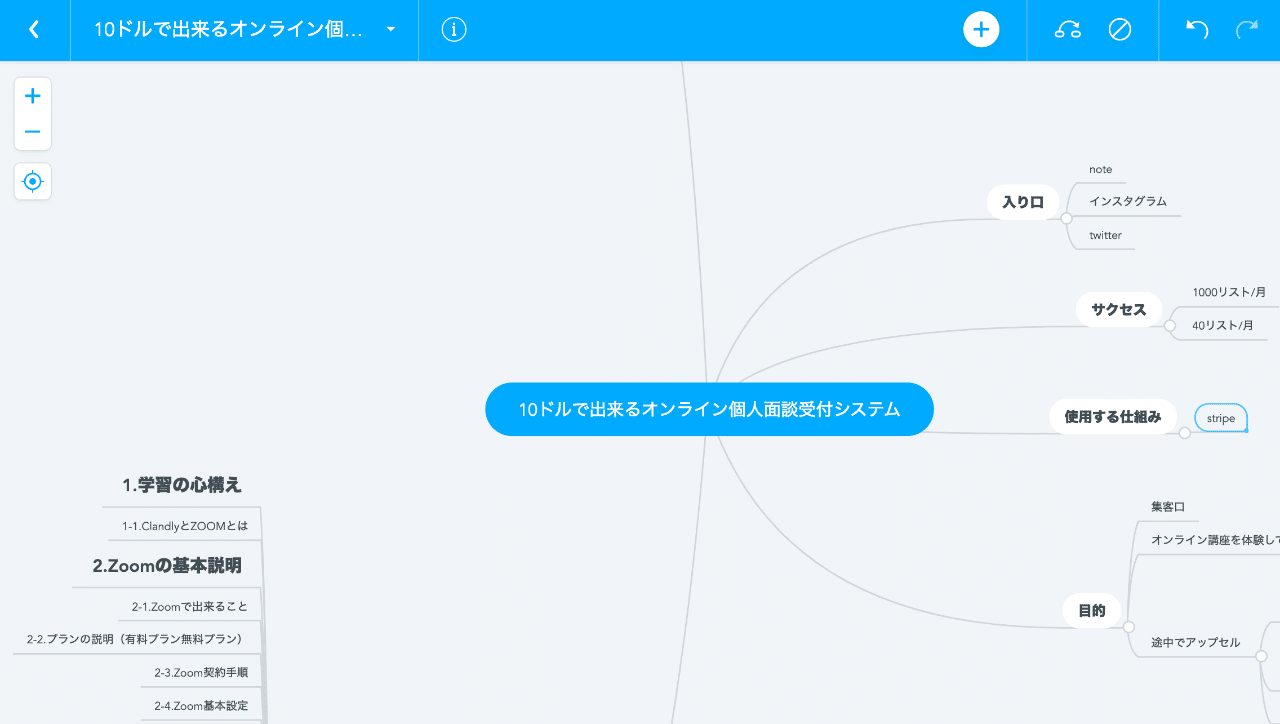Viewport: 1280px width, 724px height.
Task: Click the selected stripe node
Action: click(1221, 418)
